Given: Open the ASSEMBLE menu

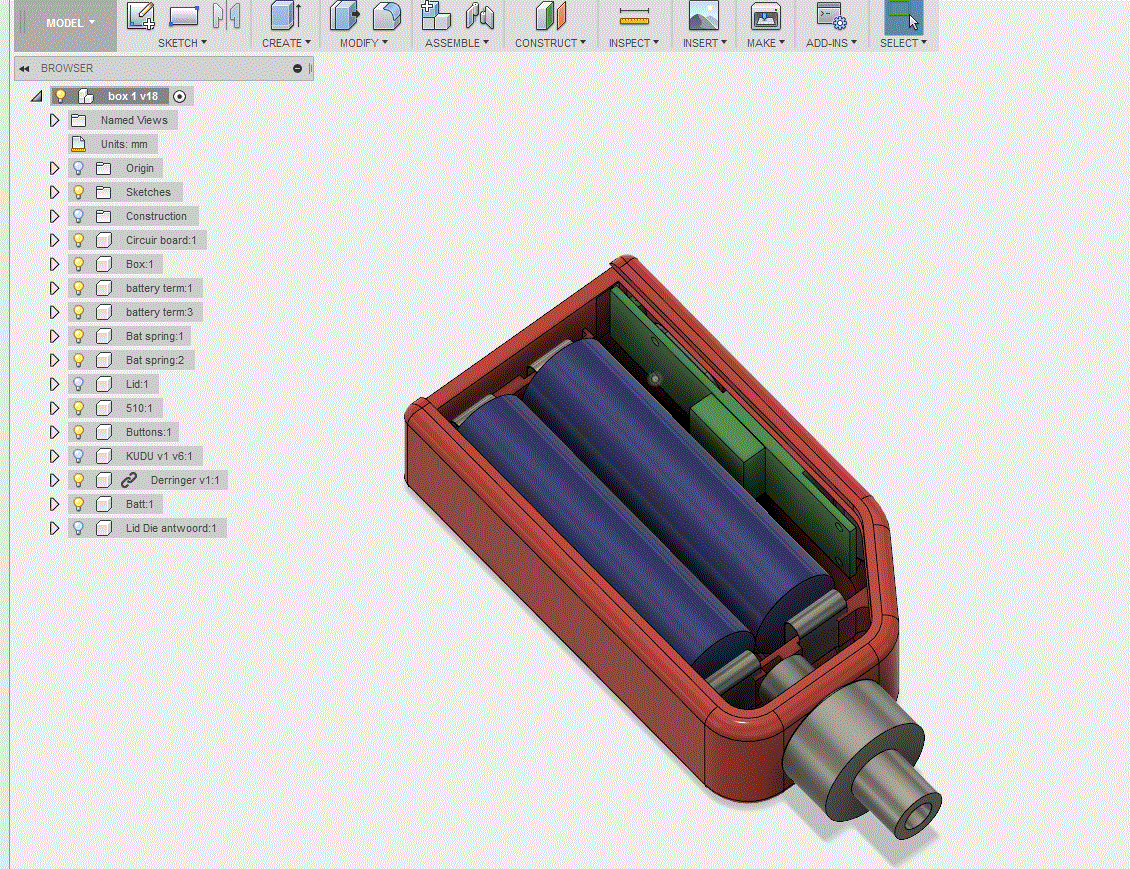Looking at the screenshot, I should point(457,43).
